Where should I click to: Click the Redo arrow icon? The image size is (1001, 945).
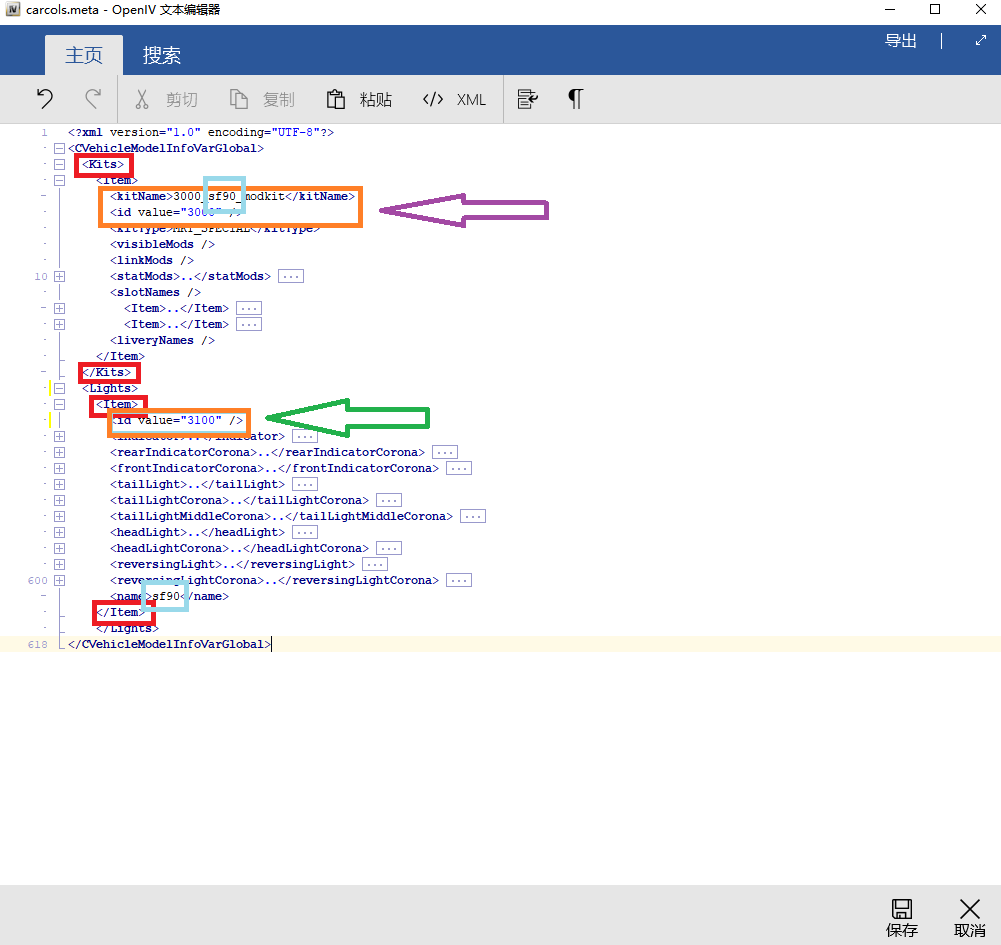click(x=93, y=99)
